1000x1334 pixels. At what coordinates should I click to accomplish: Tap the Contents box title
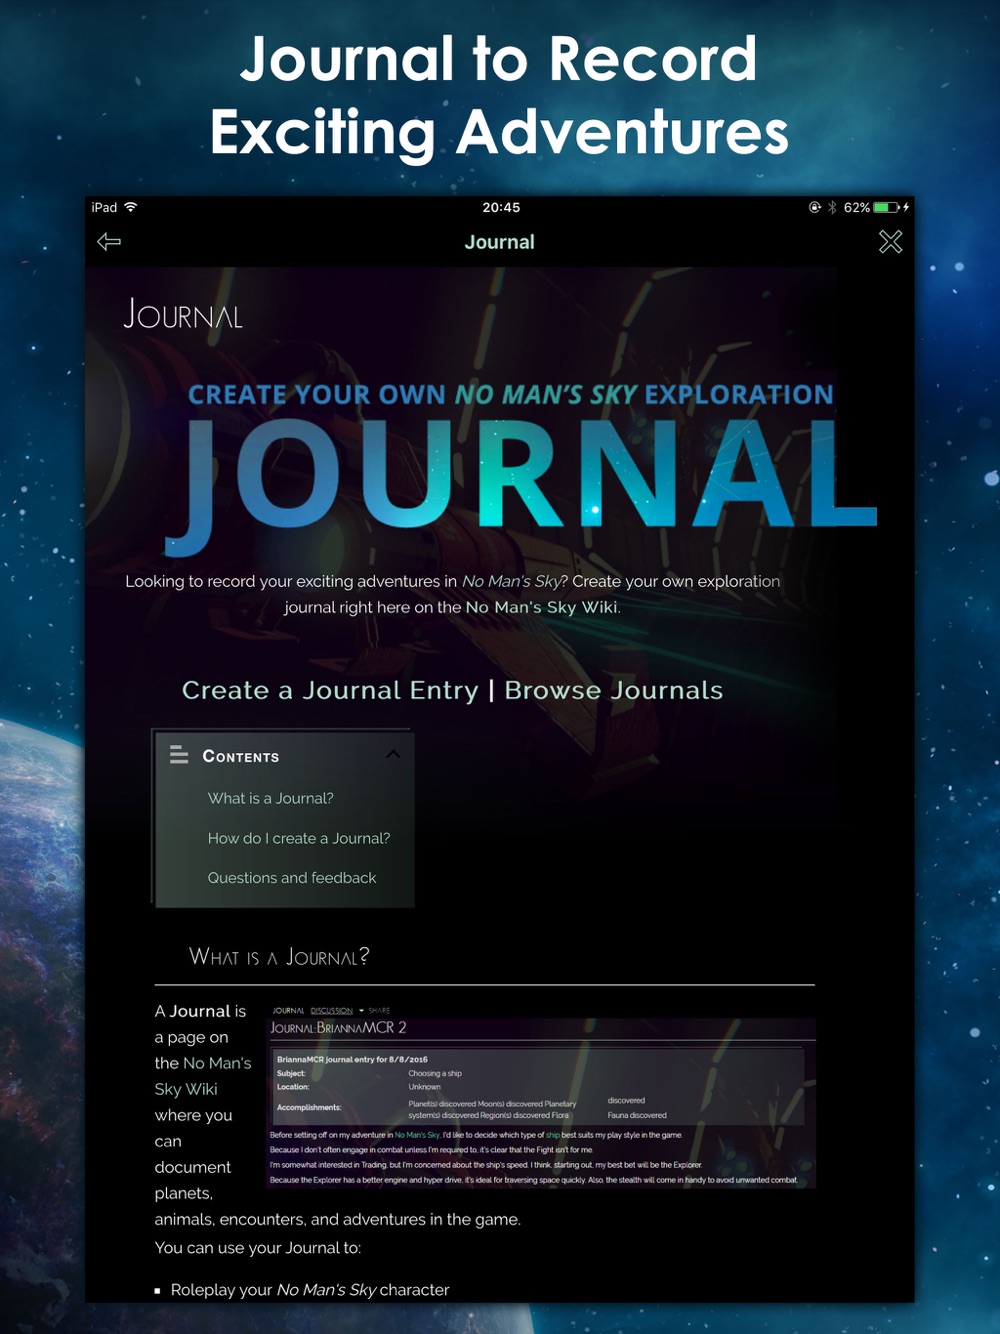241,756
